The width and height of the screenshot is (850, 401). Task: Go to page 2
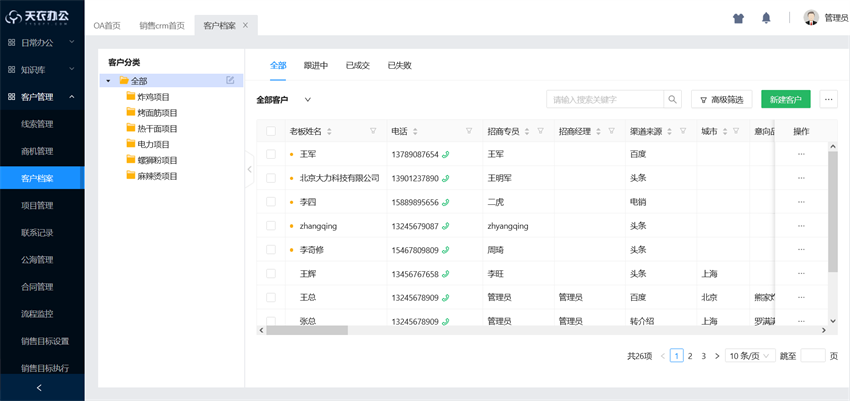tap(690, 356)
